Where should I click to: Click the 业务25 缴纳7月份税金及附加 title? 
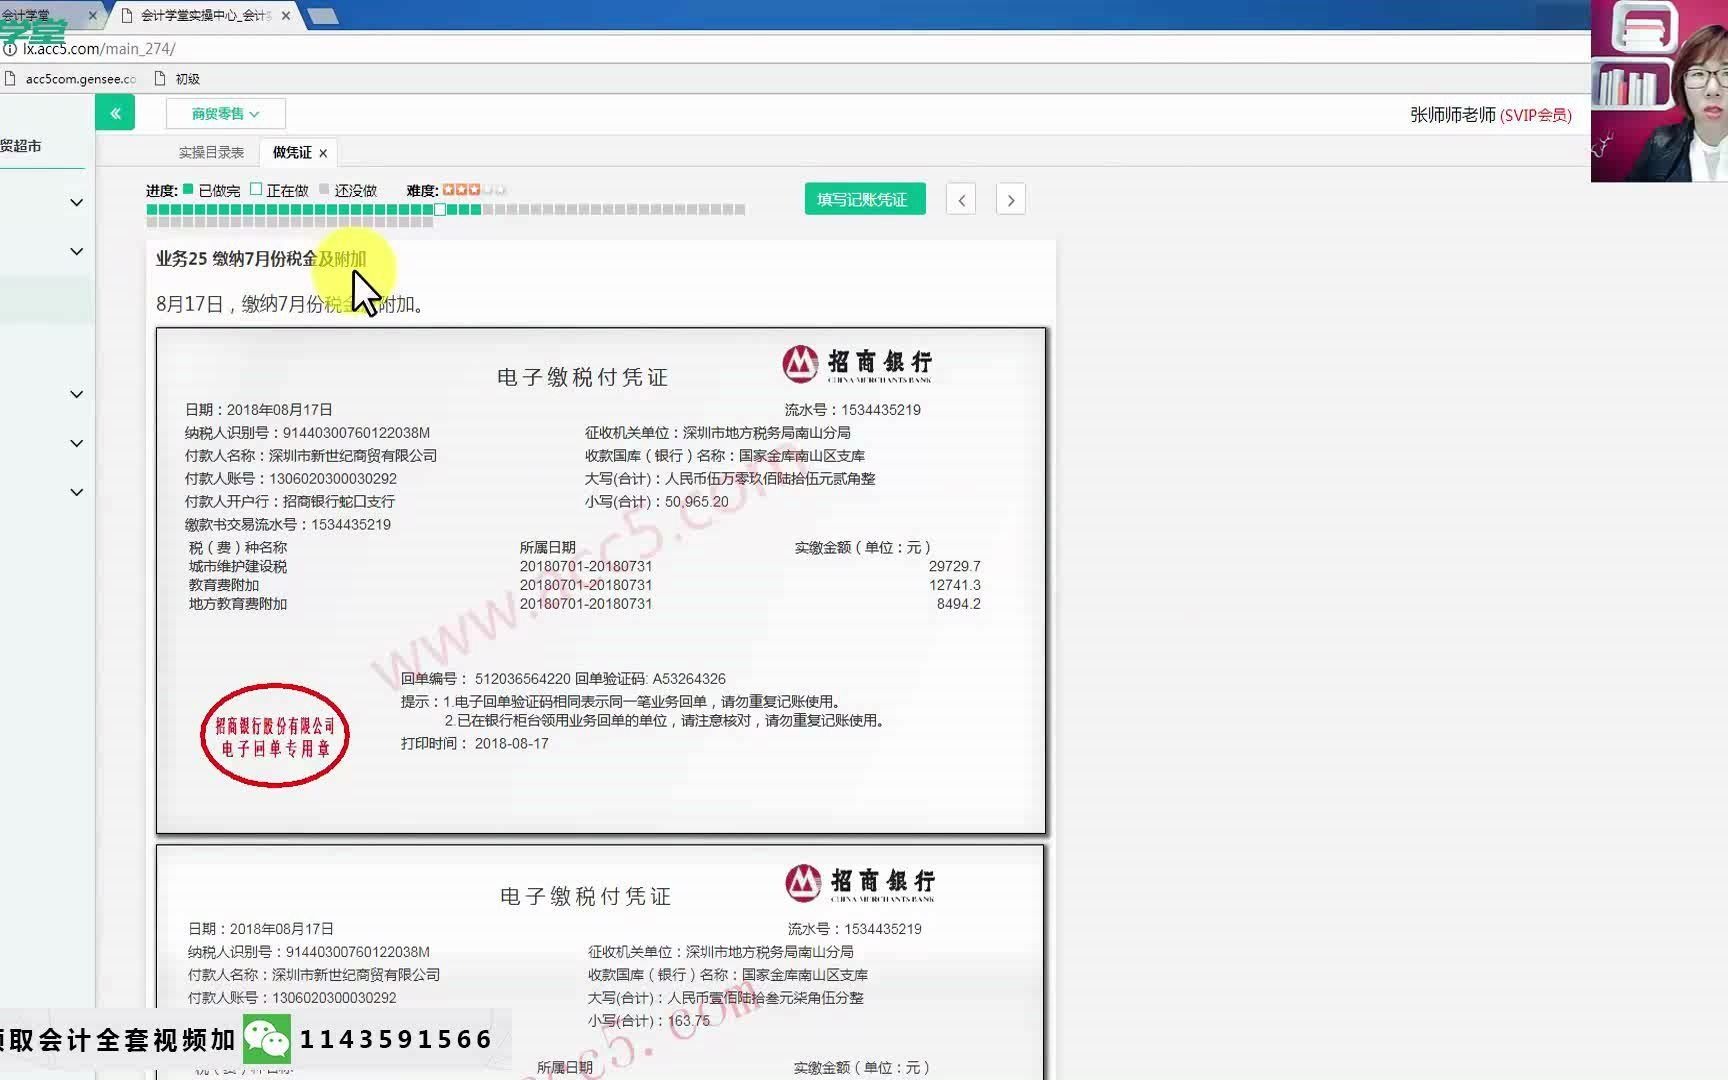pos(261,259)
